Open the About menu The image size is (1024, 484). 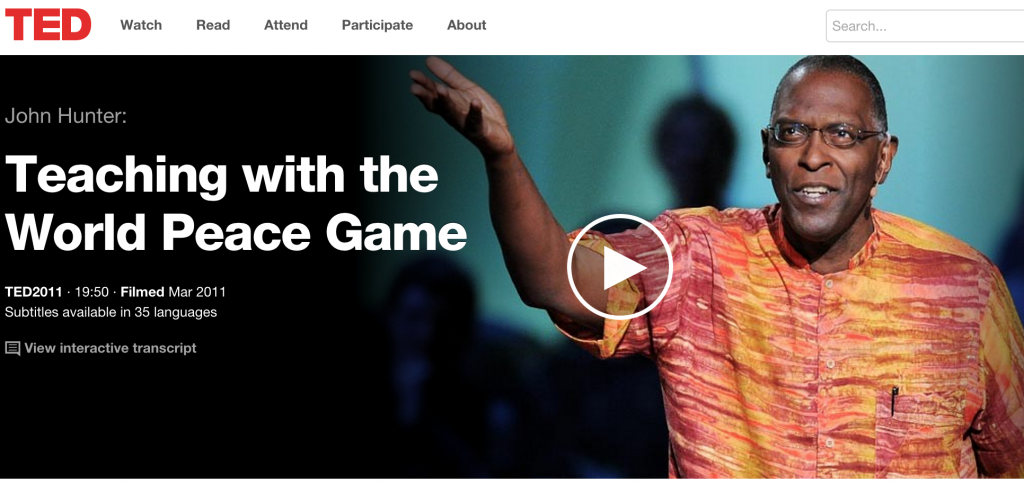(466, 25)
